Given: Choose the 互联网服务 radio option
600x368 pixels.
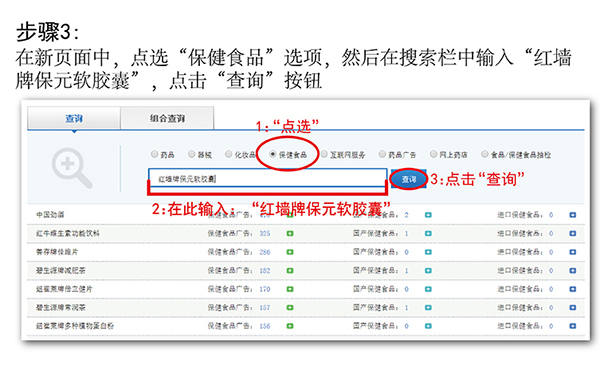Looking at the screenshot, I should tap(324, 154).
